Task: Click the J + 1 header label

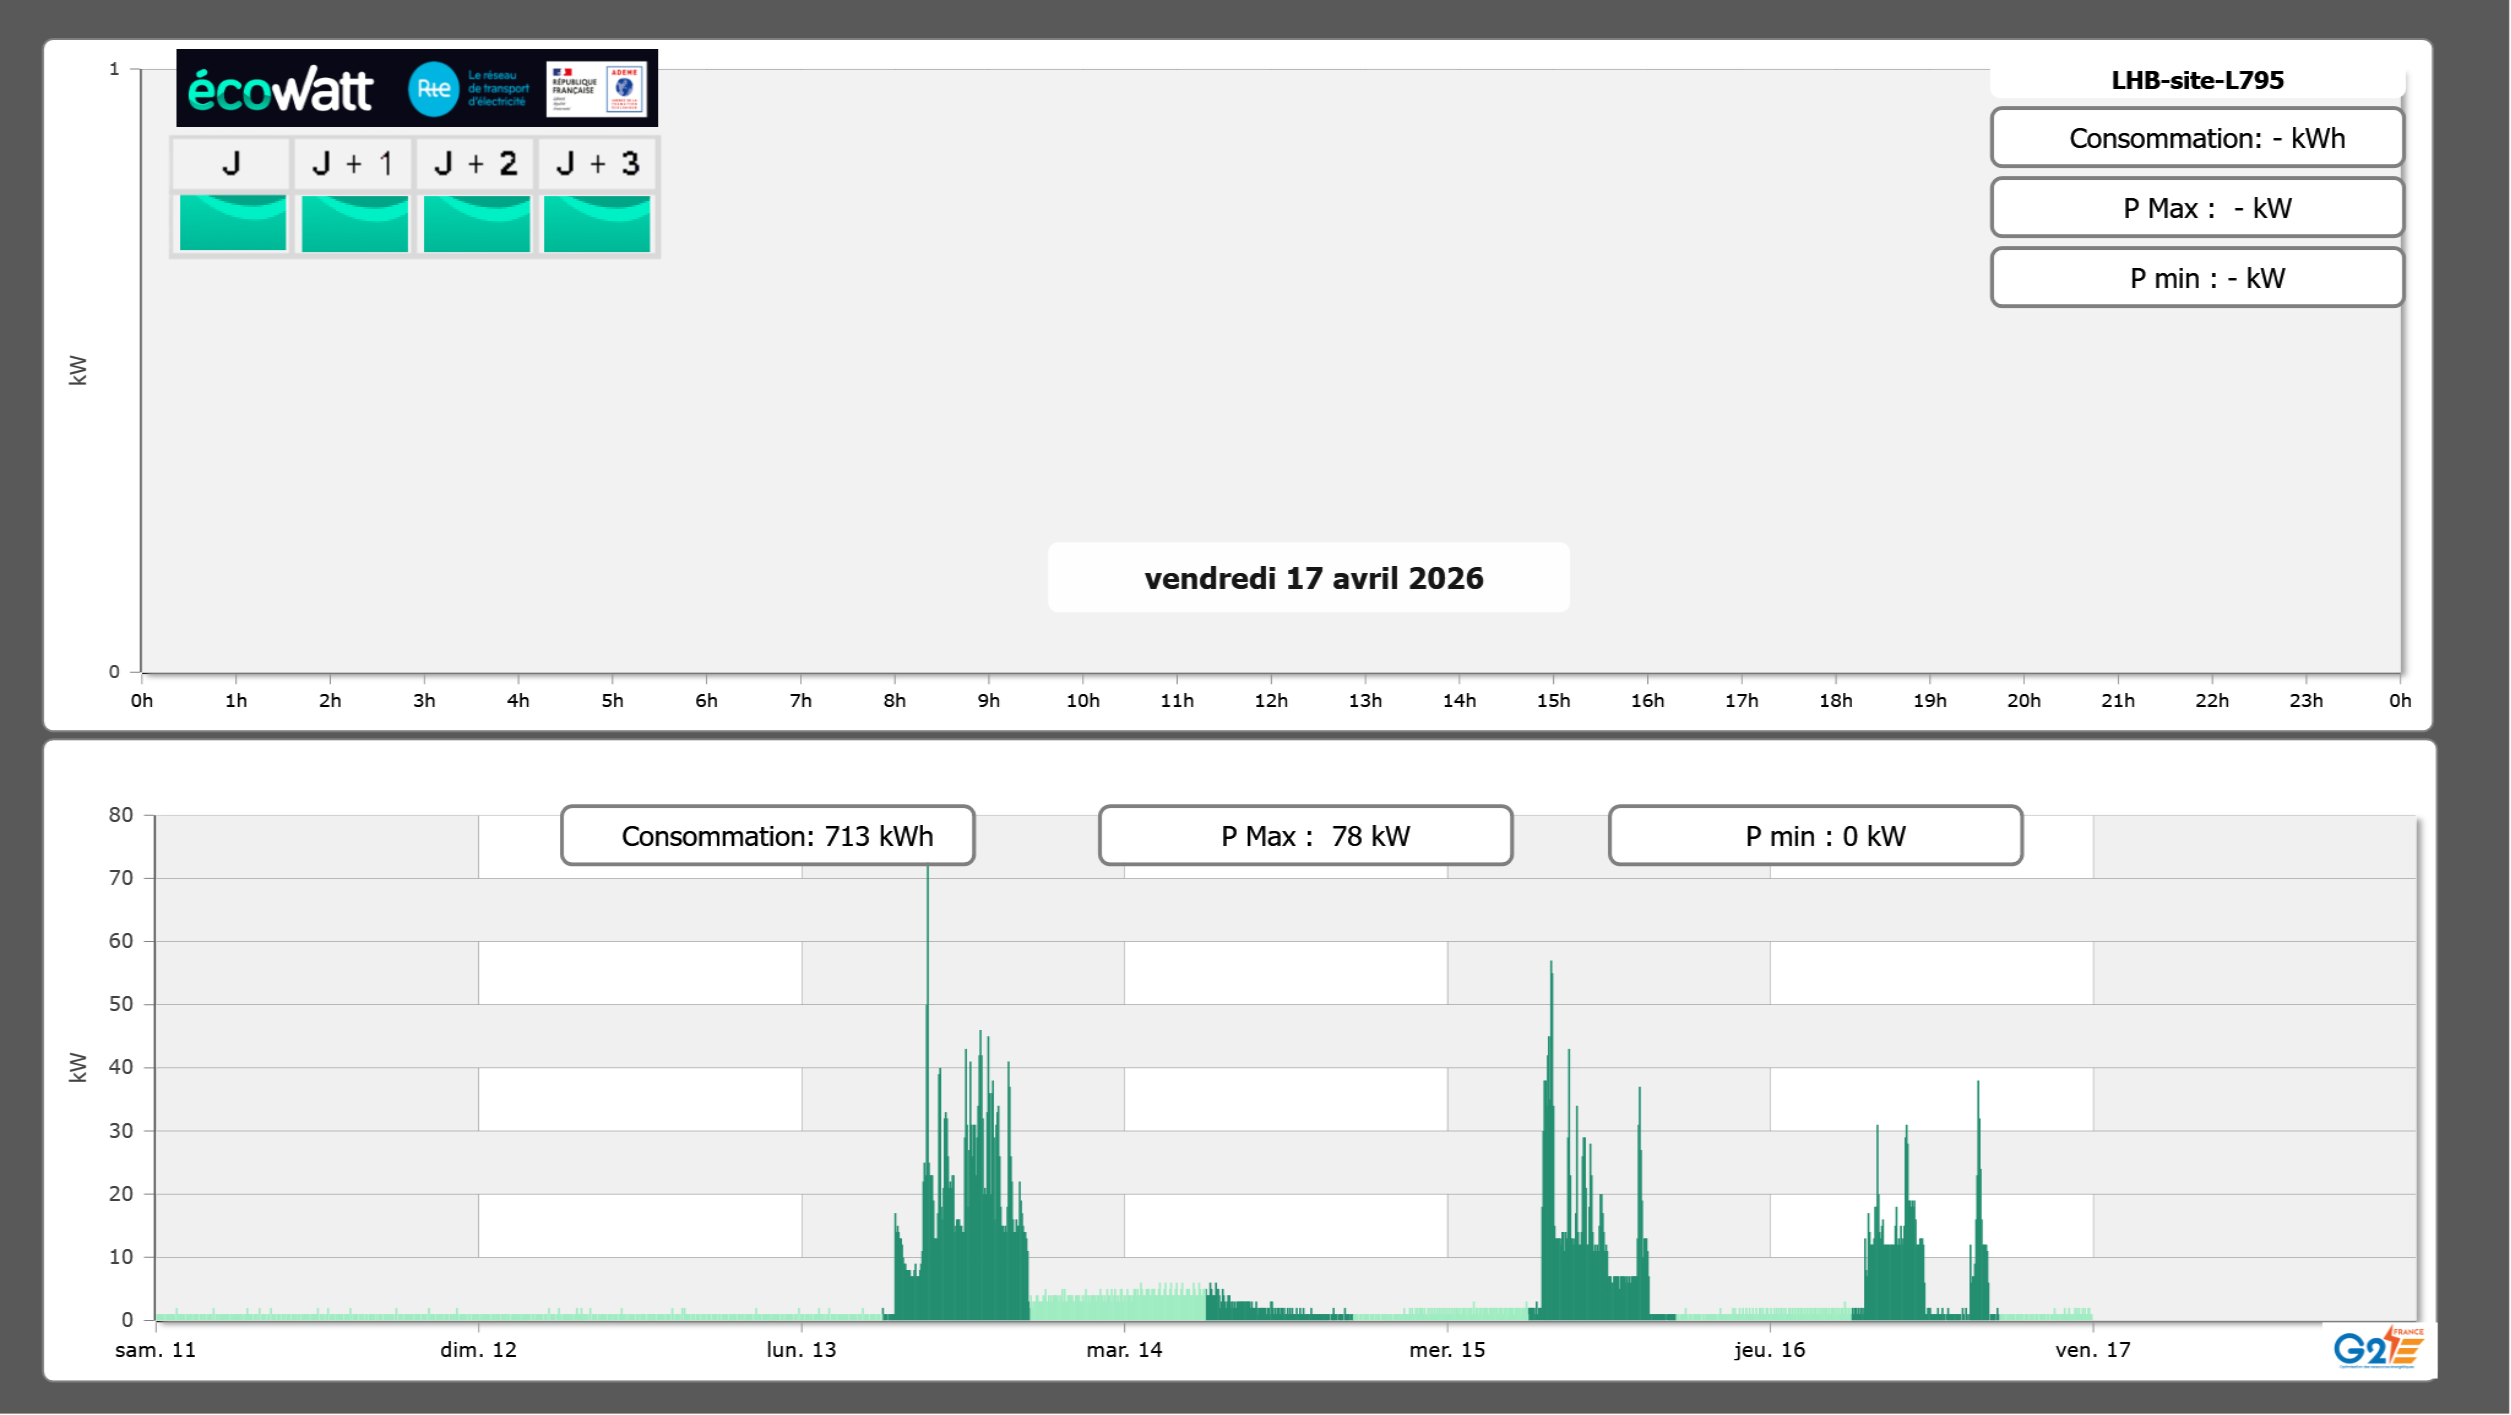Action: pyautogui.click(x=353, y=163)
